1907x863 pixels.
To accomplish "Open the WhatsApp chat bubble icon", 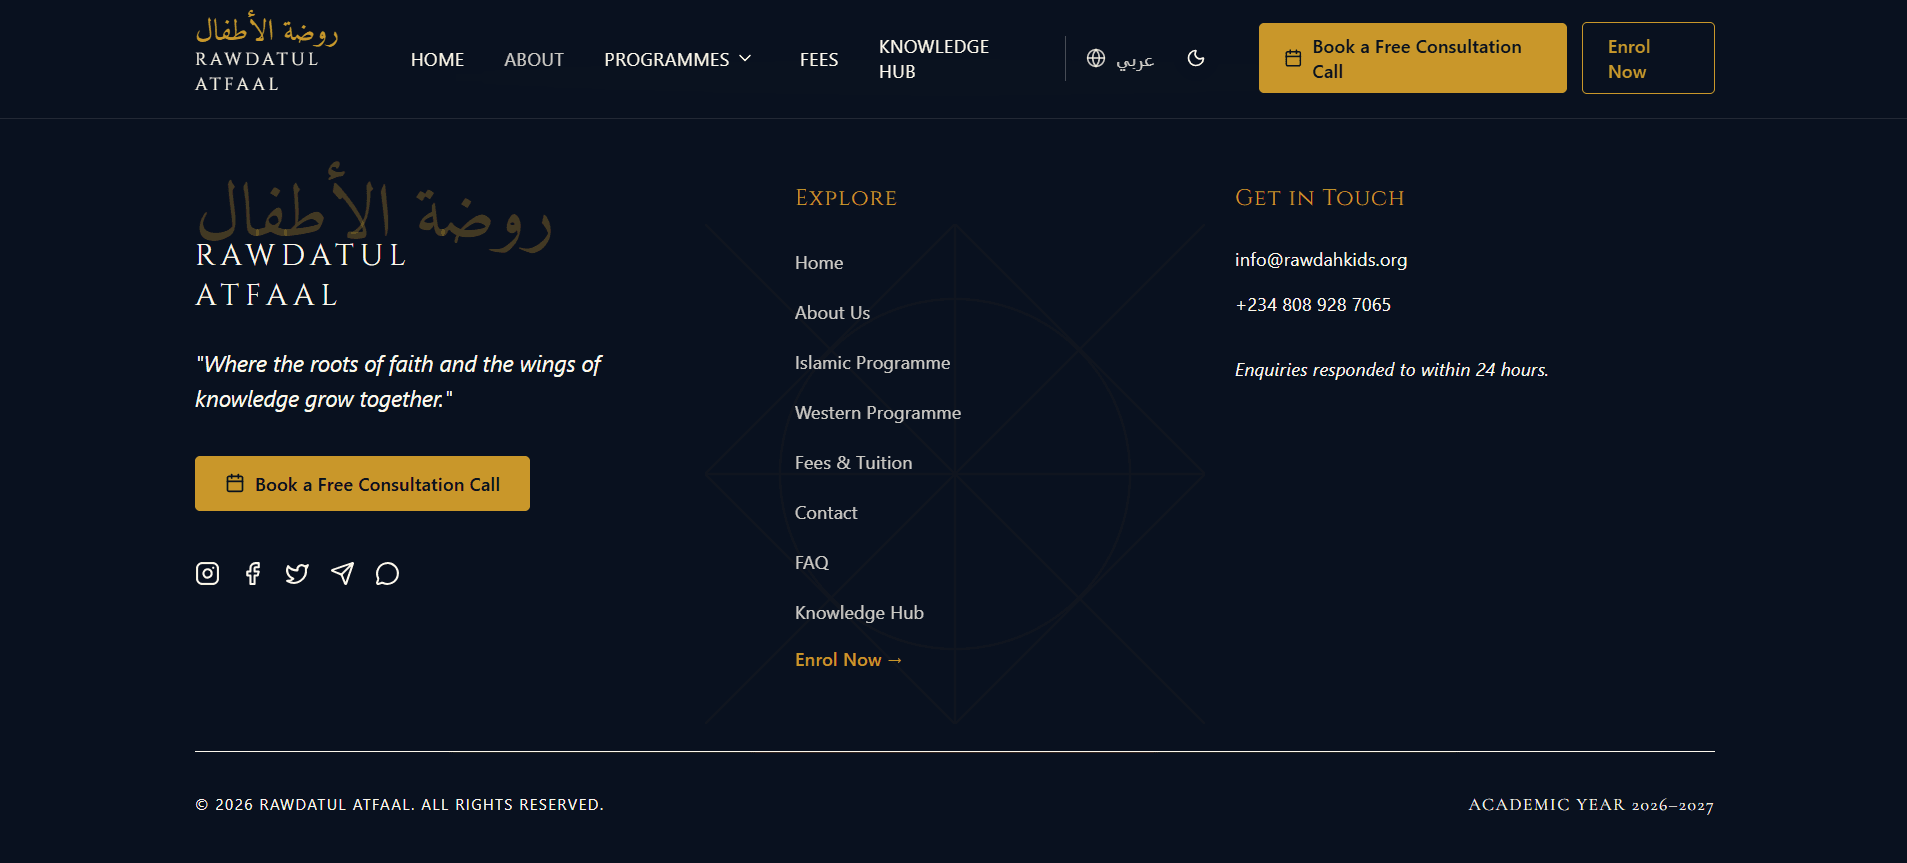I will click(x=387, y=573).
